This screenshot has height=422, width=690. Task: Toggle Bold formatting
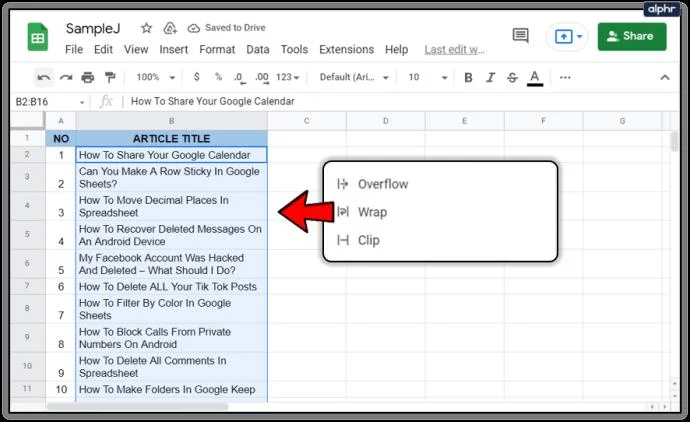468,77
